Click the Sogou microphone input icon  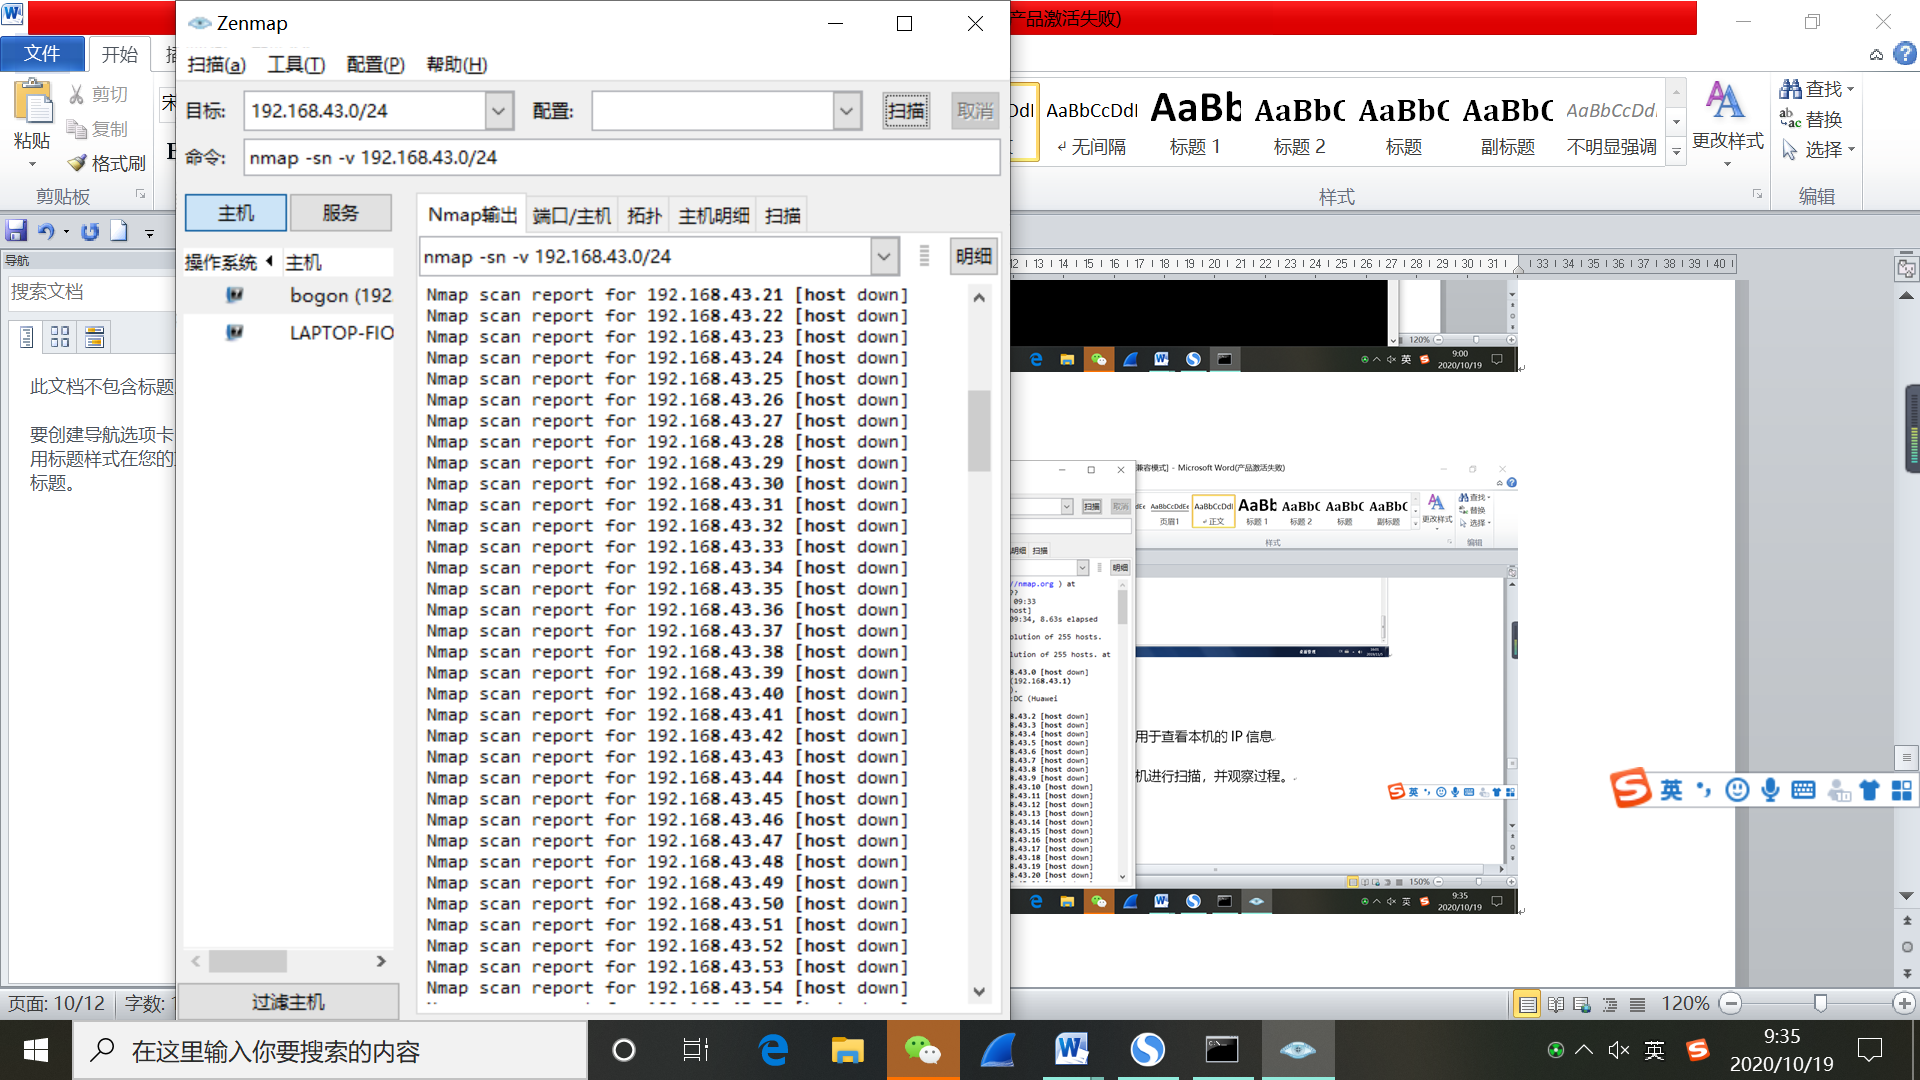1770,790
